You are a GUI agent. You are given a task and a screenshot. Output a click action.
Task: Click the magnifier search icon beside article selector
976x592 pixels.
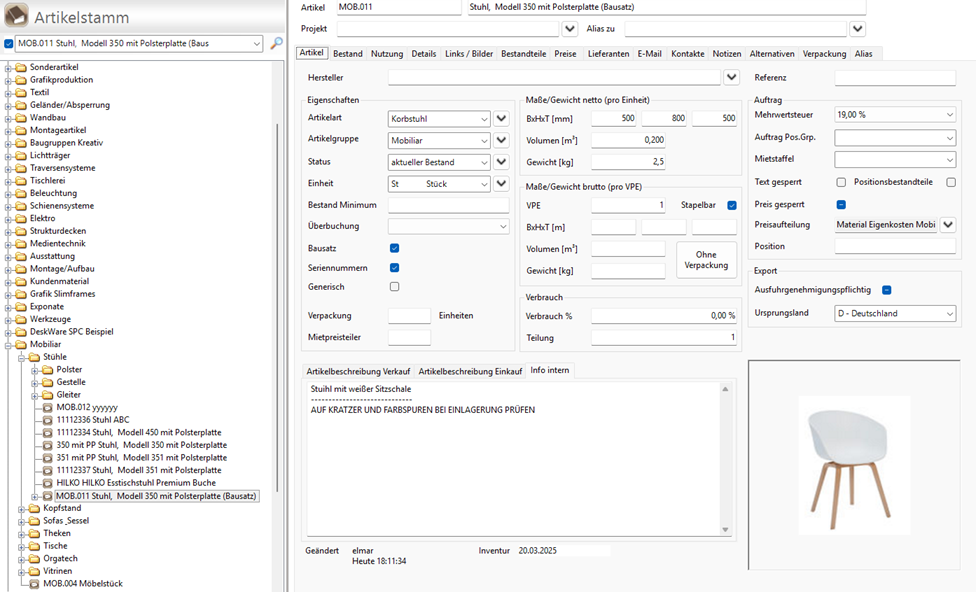276,44
